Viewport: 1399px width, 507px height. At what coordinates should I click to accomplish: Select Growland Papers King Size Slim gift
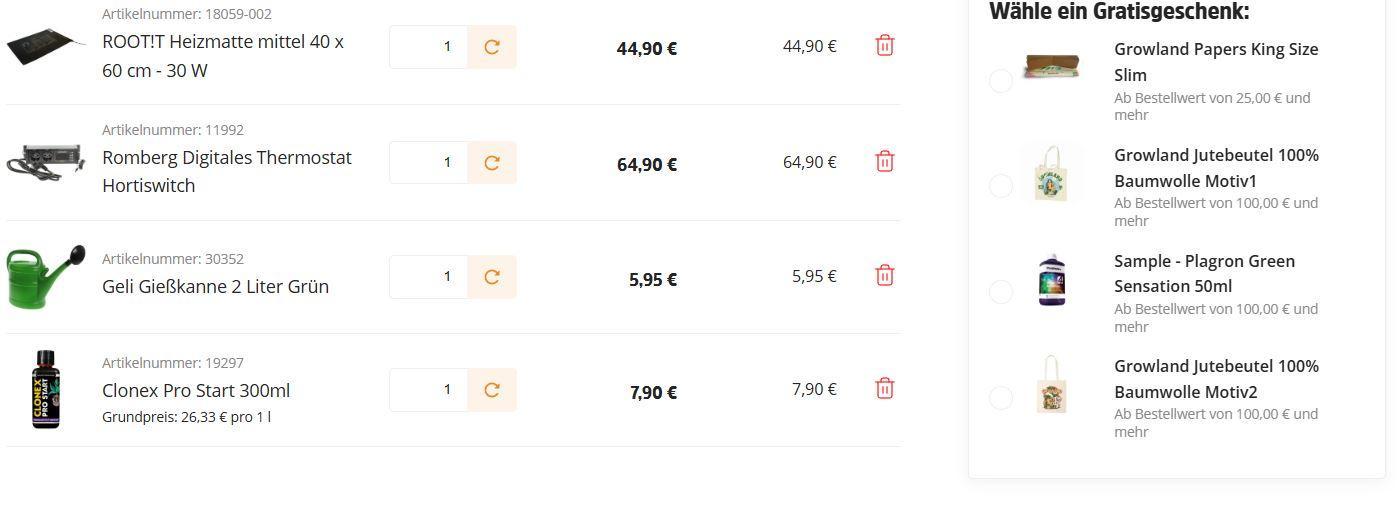pos(1001,81)
